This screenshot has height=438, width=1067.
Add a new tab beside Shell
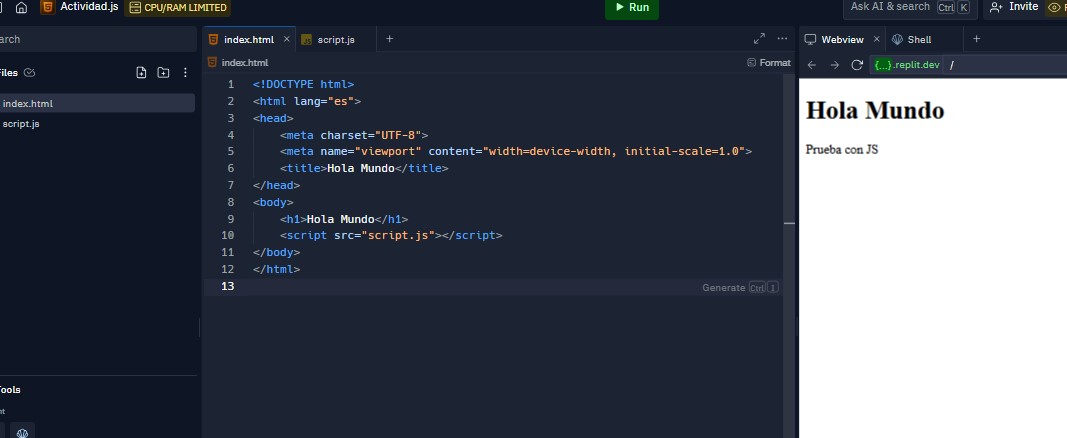pos(976,39)
